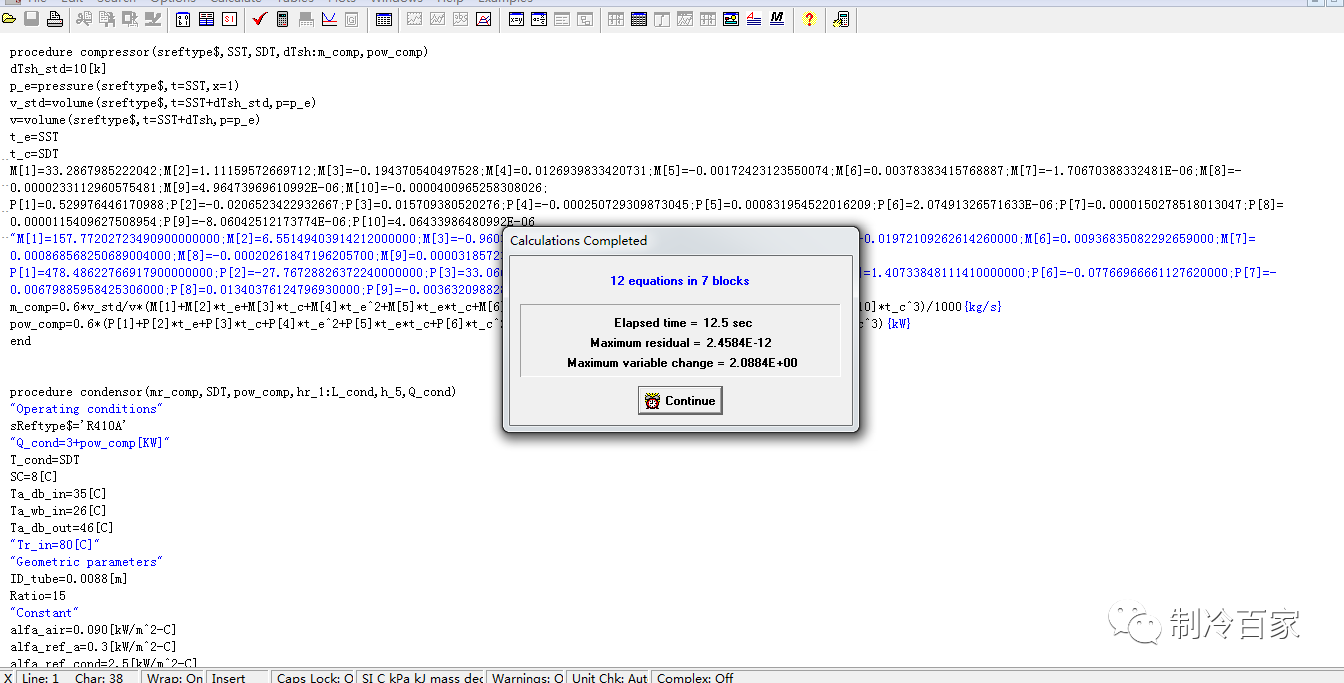Click the alfa_ref_a=0.3 equation line

pyautogui.click(x=93, y=647)
